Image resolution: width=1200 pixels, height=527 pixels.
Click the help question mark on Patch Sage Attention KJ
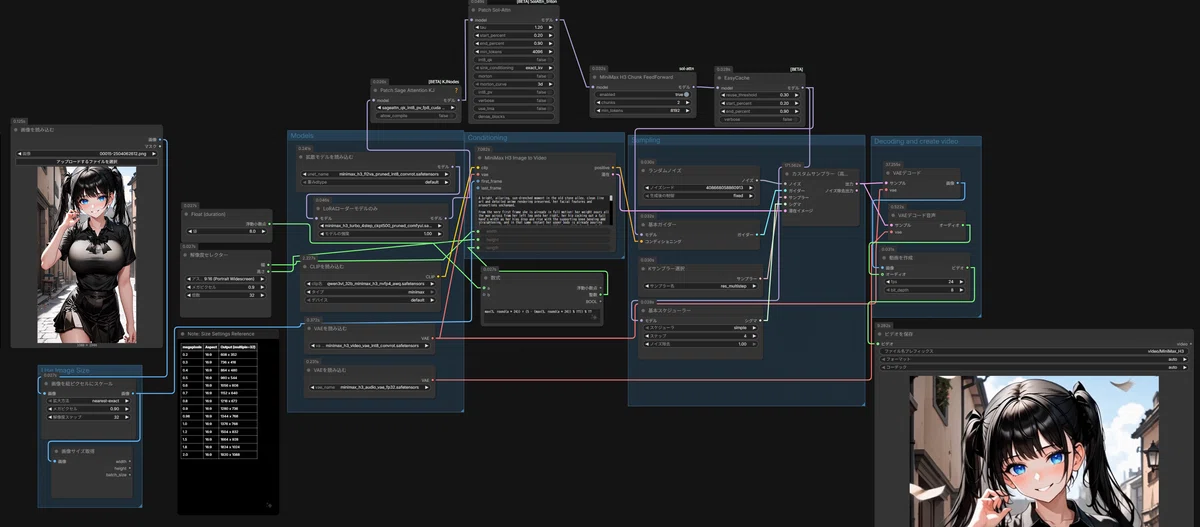pyautogui.click(x=457, y=90)
